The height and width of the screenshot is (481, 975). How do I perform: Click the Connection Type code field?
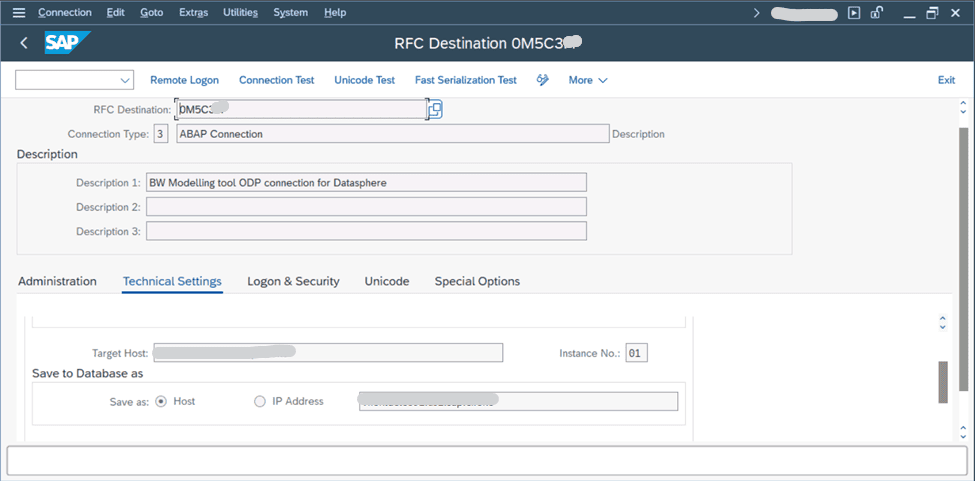click(160, 134)
